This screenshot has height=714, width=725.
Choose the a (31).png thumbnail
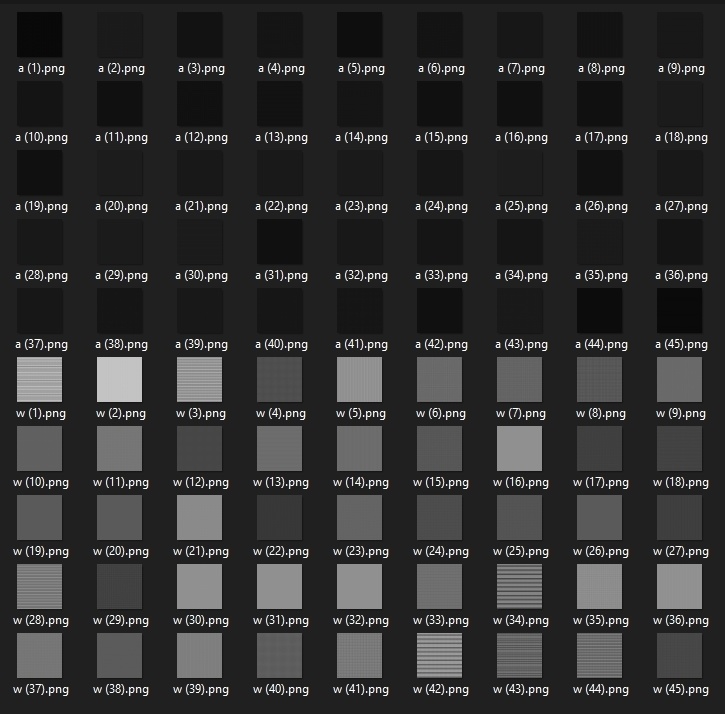pos(279,241)
